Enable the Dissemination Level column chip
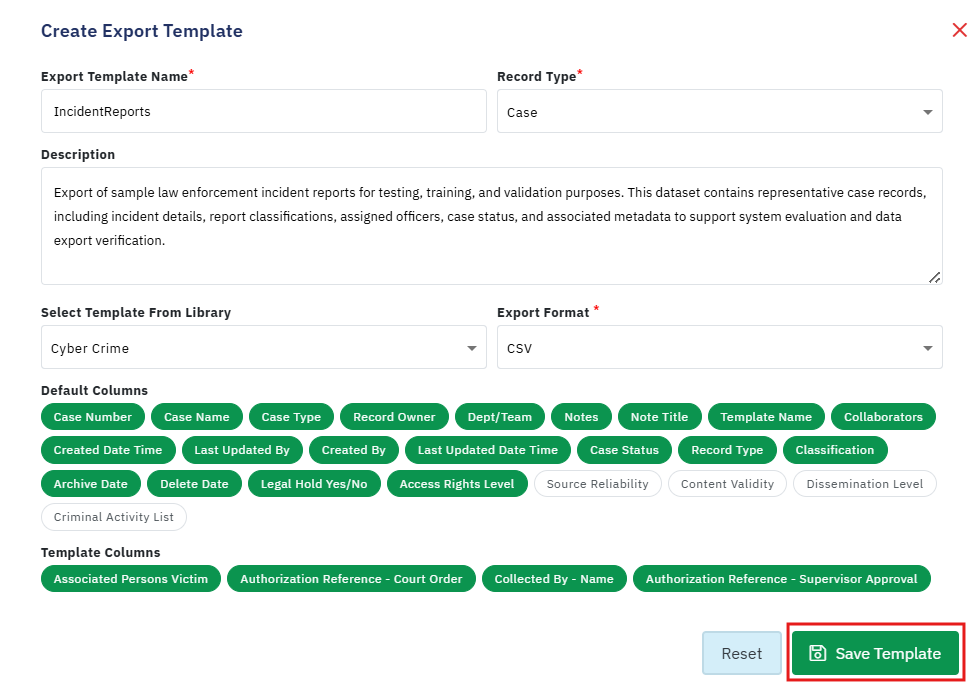Viewport: 976px width, 700px height. (865, 483)
